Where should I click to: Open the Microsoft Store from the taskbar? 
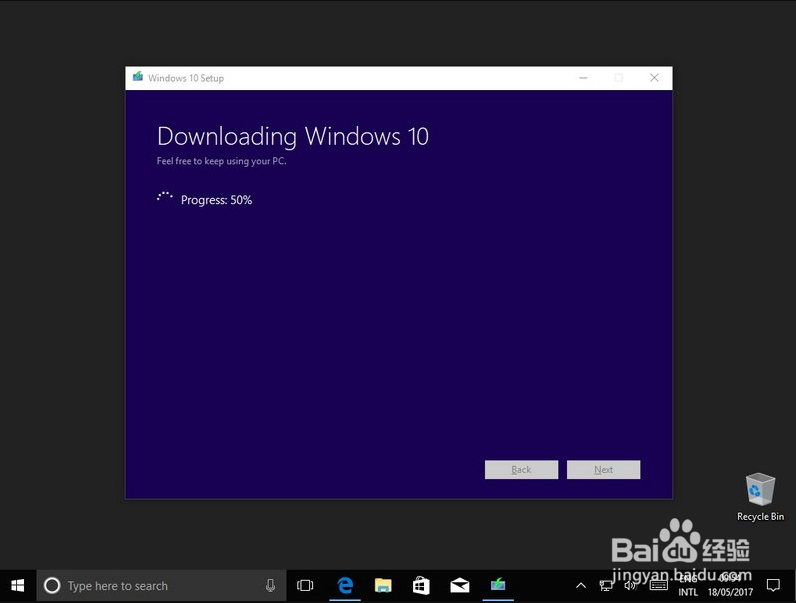421,586
